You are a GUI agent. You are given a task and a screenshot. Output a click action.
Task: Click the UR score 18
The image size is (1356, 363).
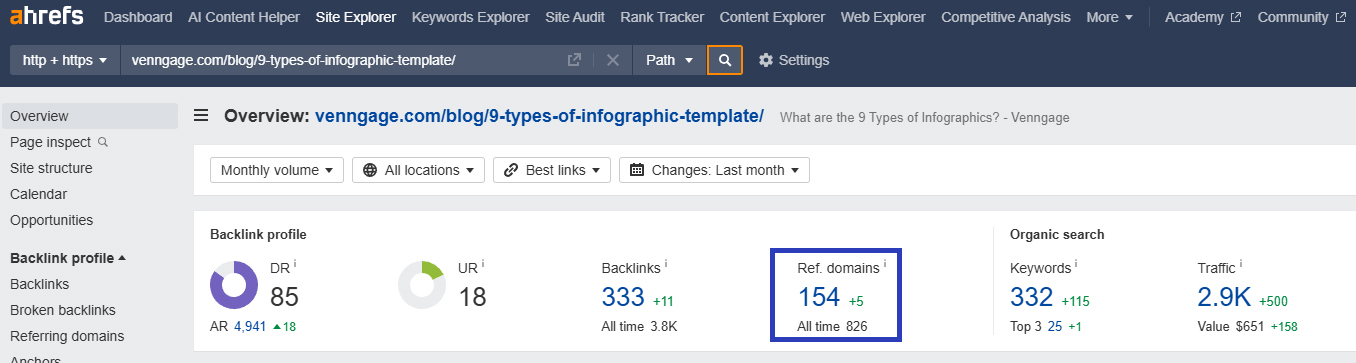tap(472, 297)
